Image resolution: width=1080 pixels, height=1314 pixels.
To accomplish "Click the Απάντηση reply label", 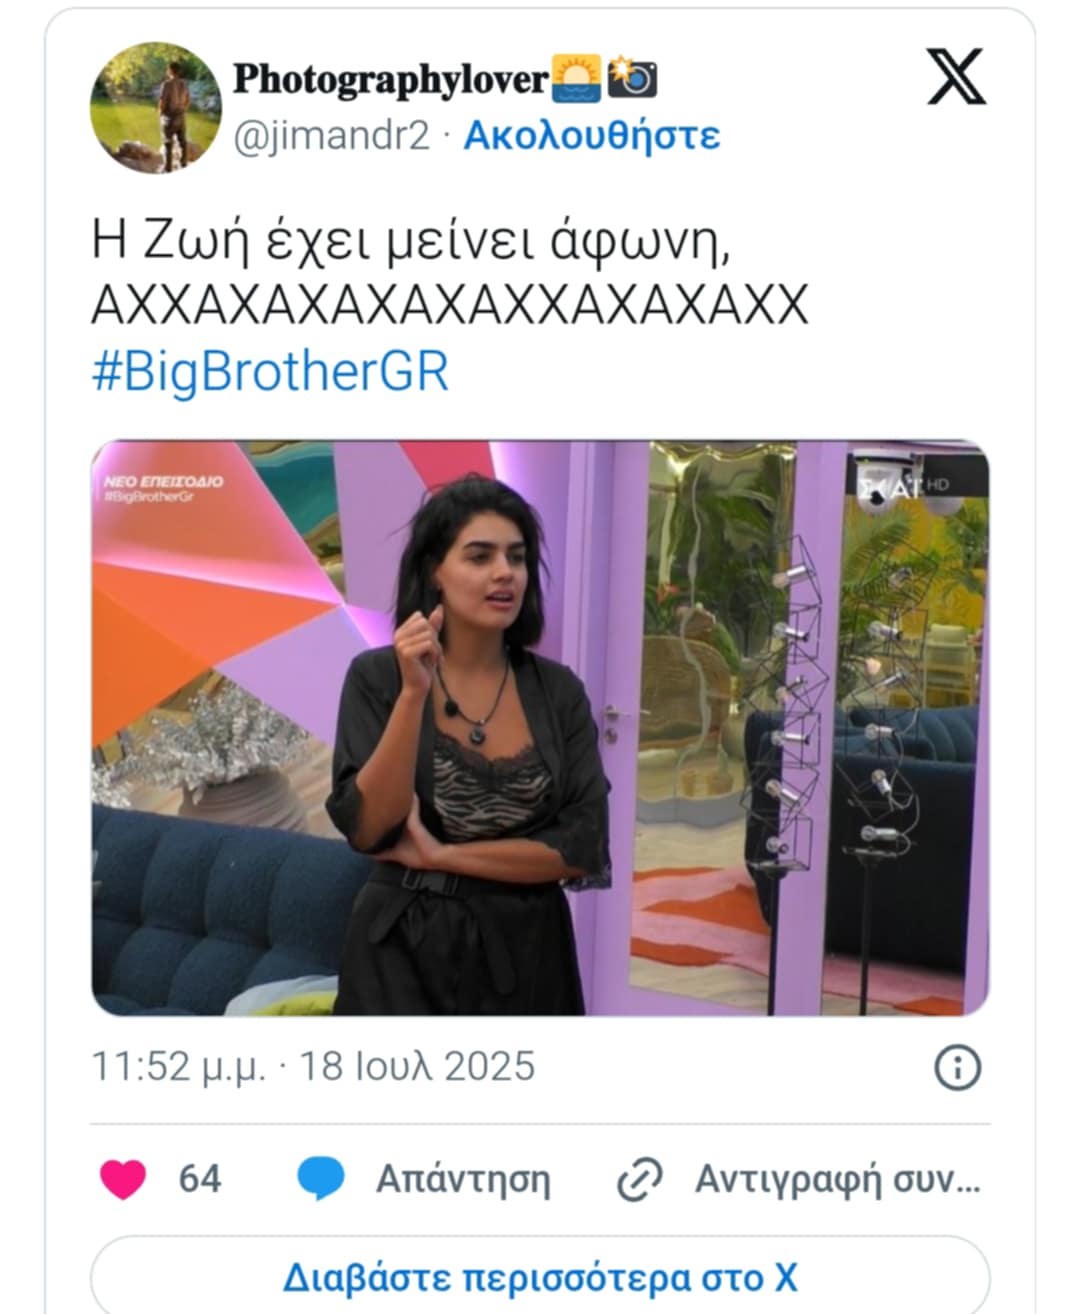I will (463, 1180).
